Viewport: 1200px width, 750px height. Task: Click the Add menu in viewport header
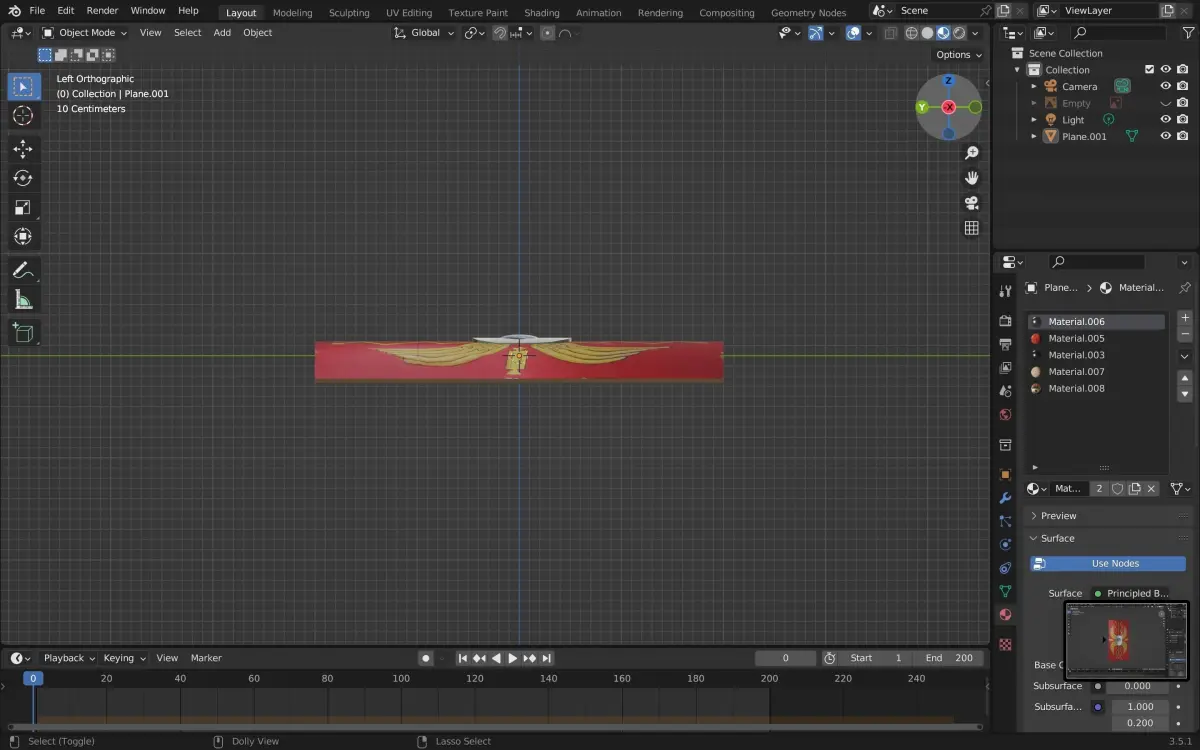[x=222, y=33]
